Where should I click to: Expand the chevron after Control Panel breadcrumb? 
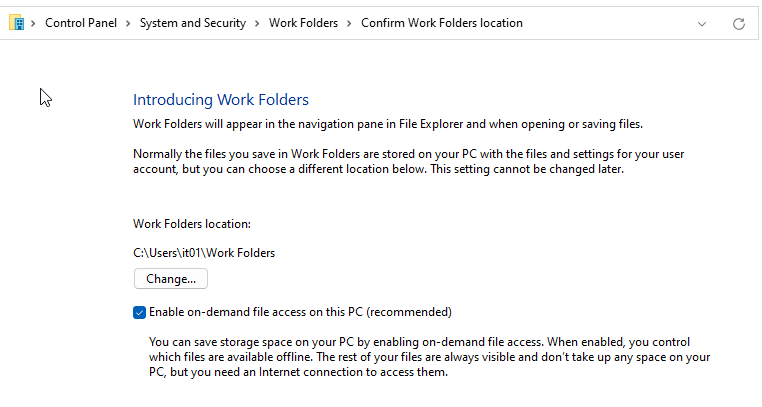click(129, 23)
